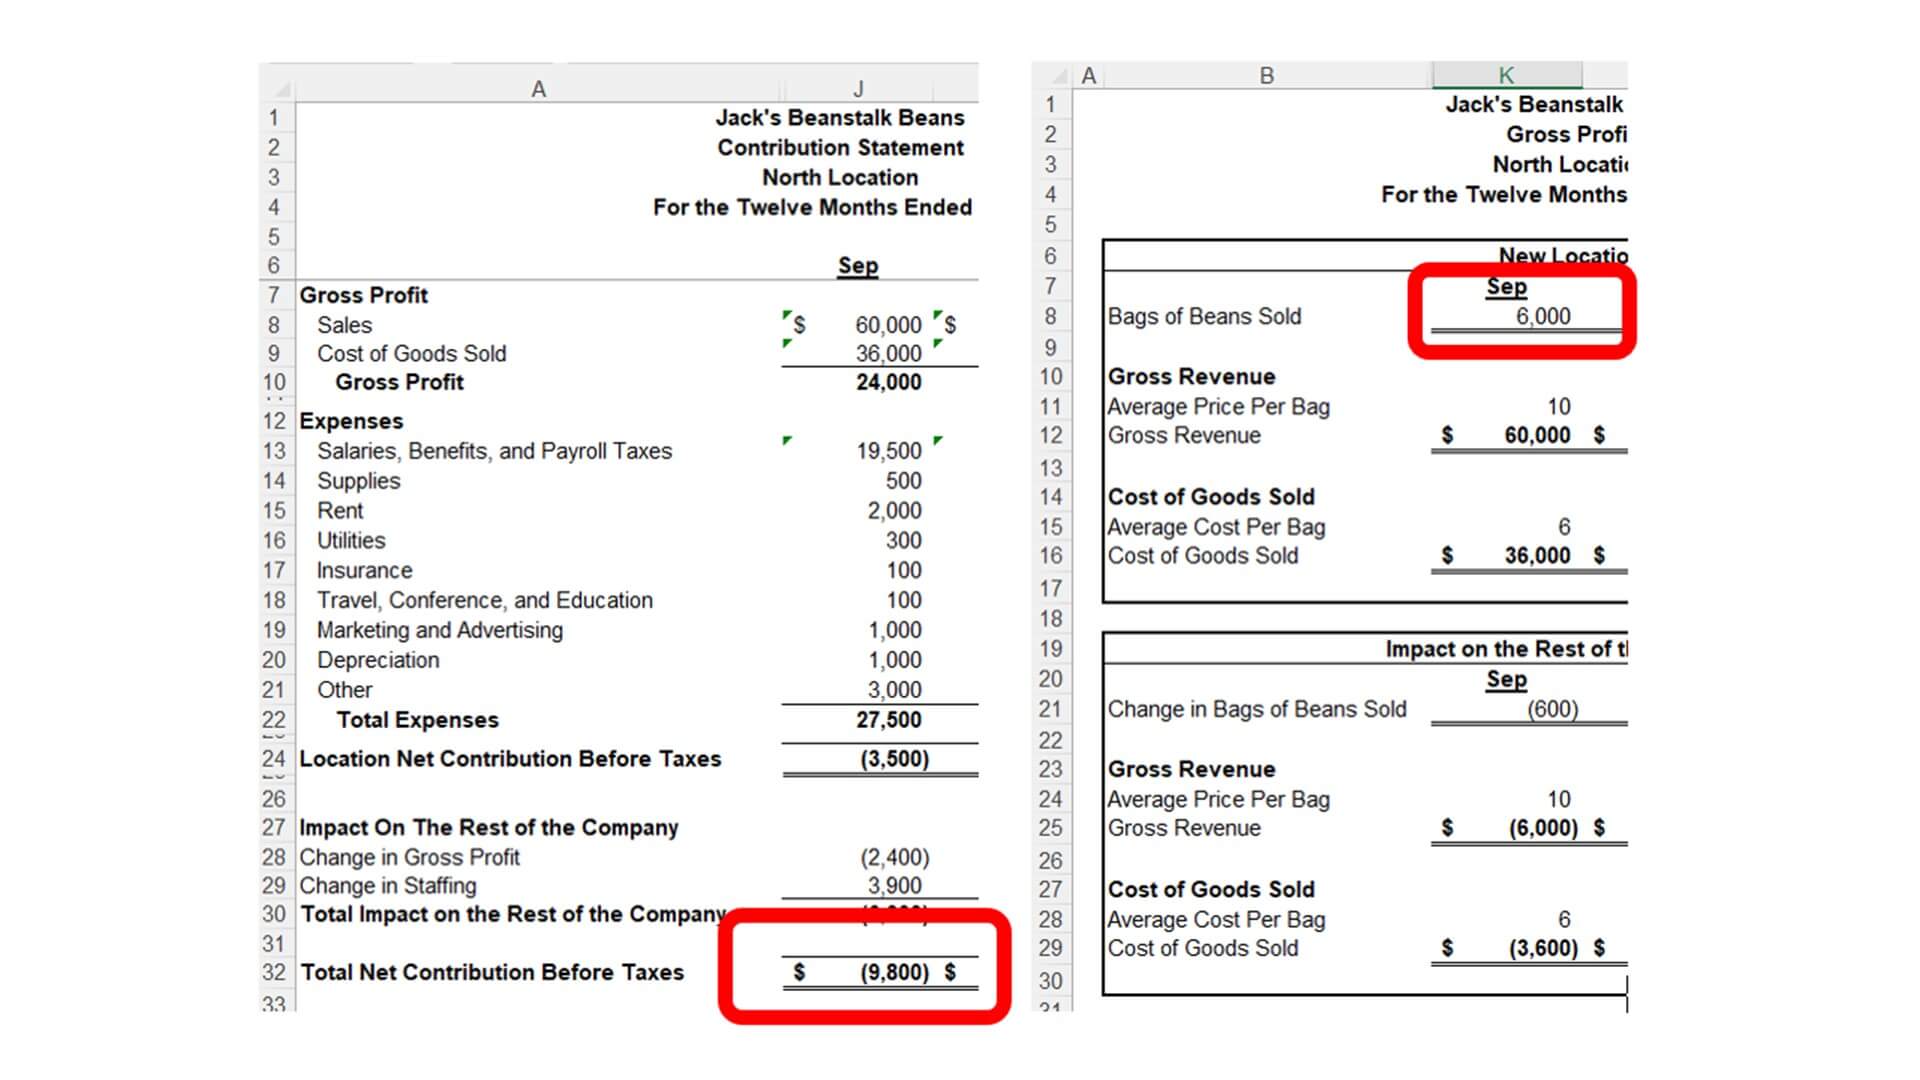Select the Average Price Per Bag value of 10
This screenshot has height=1080, width=1920.
click(1560, 407)
